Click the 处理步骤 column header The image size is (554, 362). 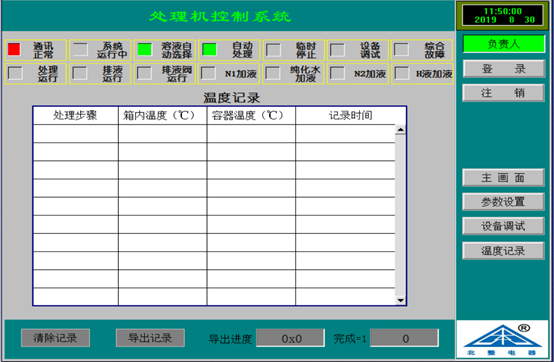click(75, 115)
